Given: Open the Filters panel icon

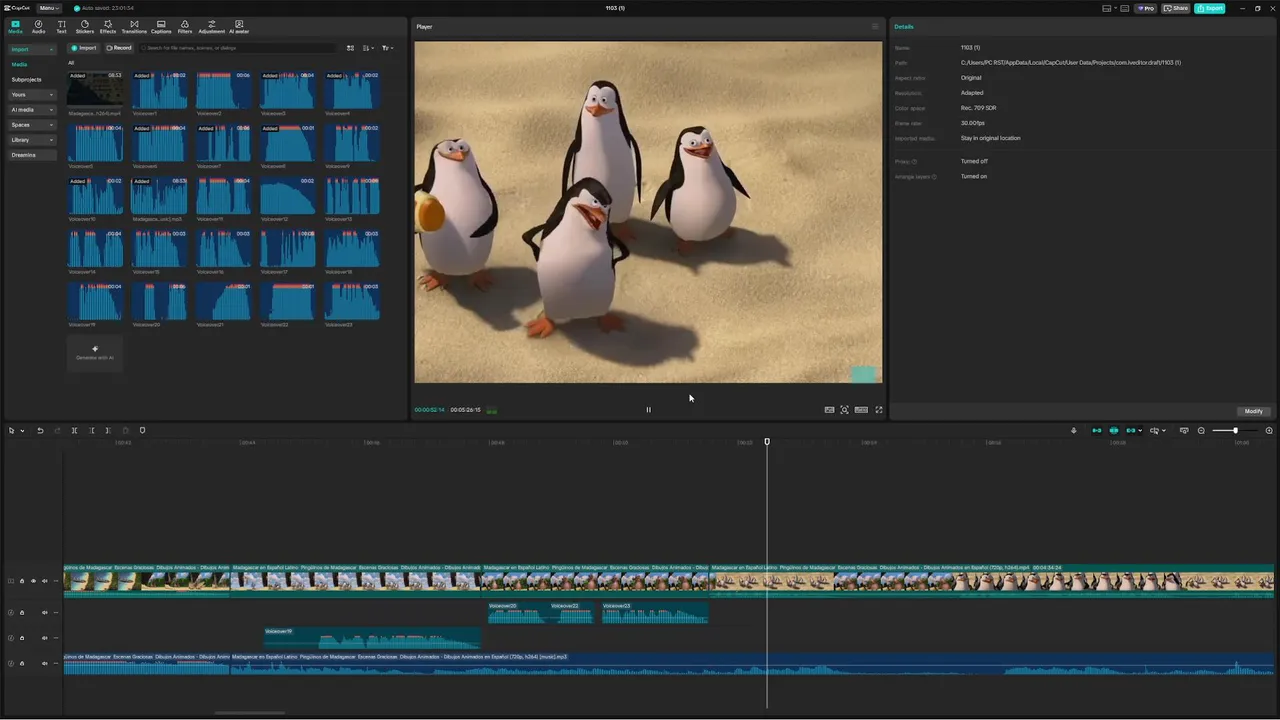Looking at the screenshot, I should (185, 26).
